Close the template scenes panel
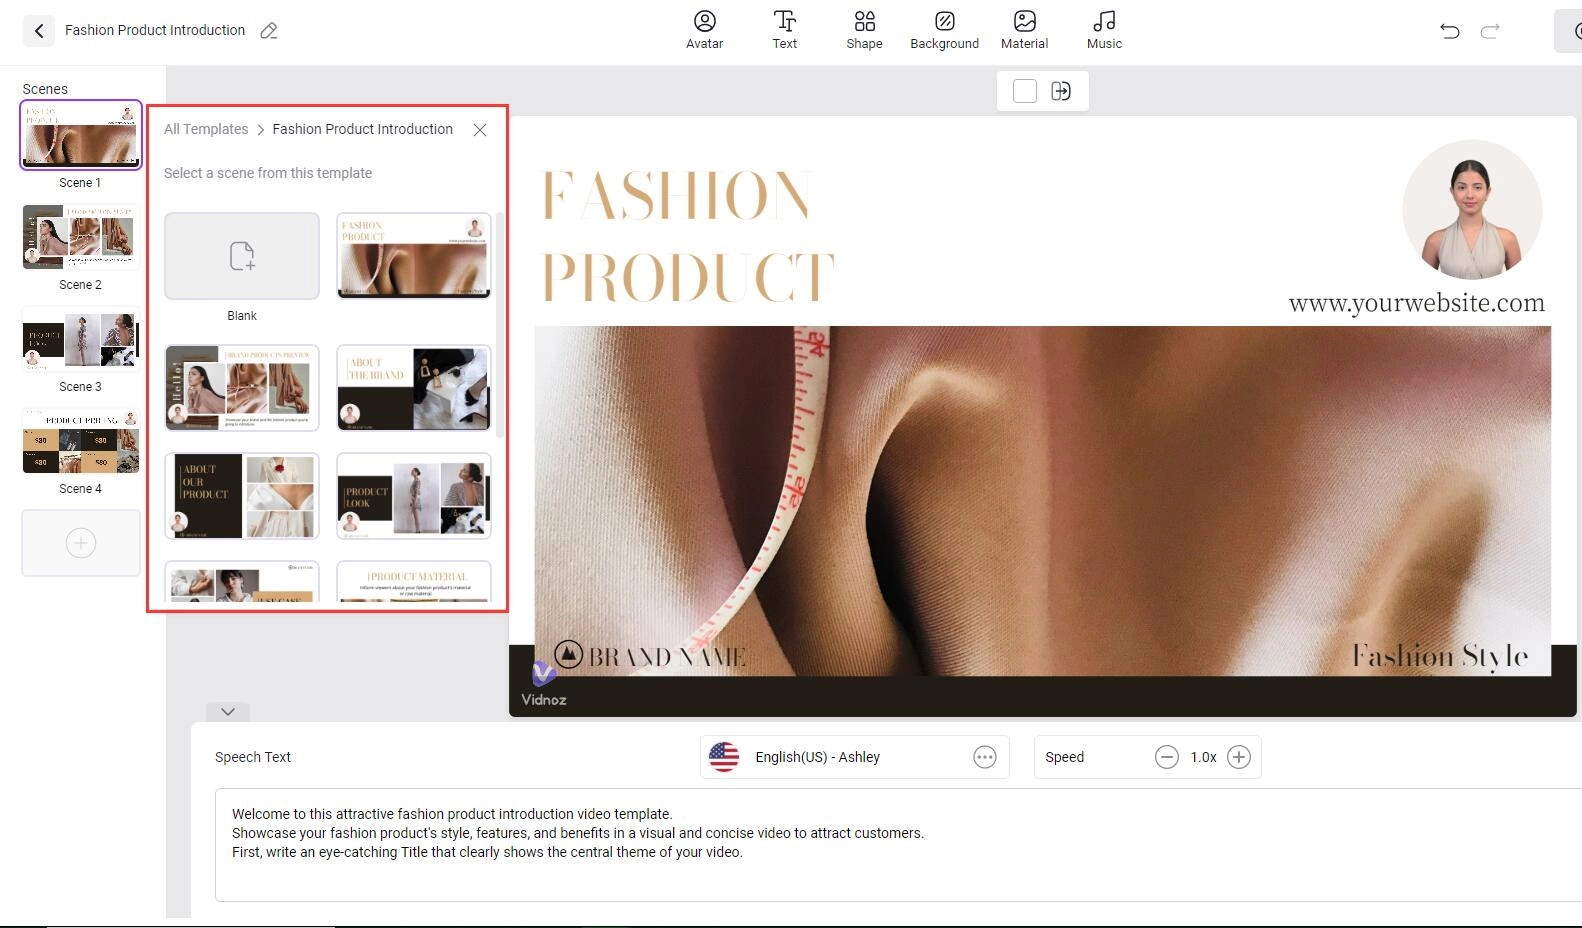The width and height of the screenshot is (1582, 928). pyautogui.click(x=480, y=130)
